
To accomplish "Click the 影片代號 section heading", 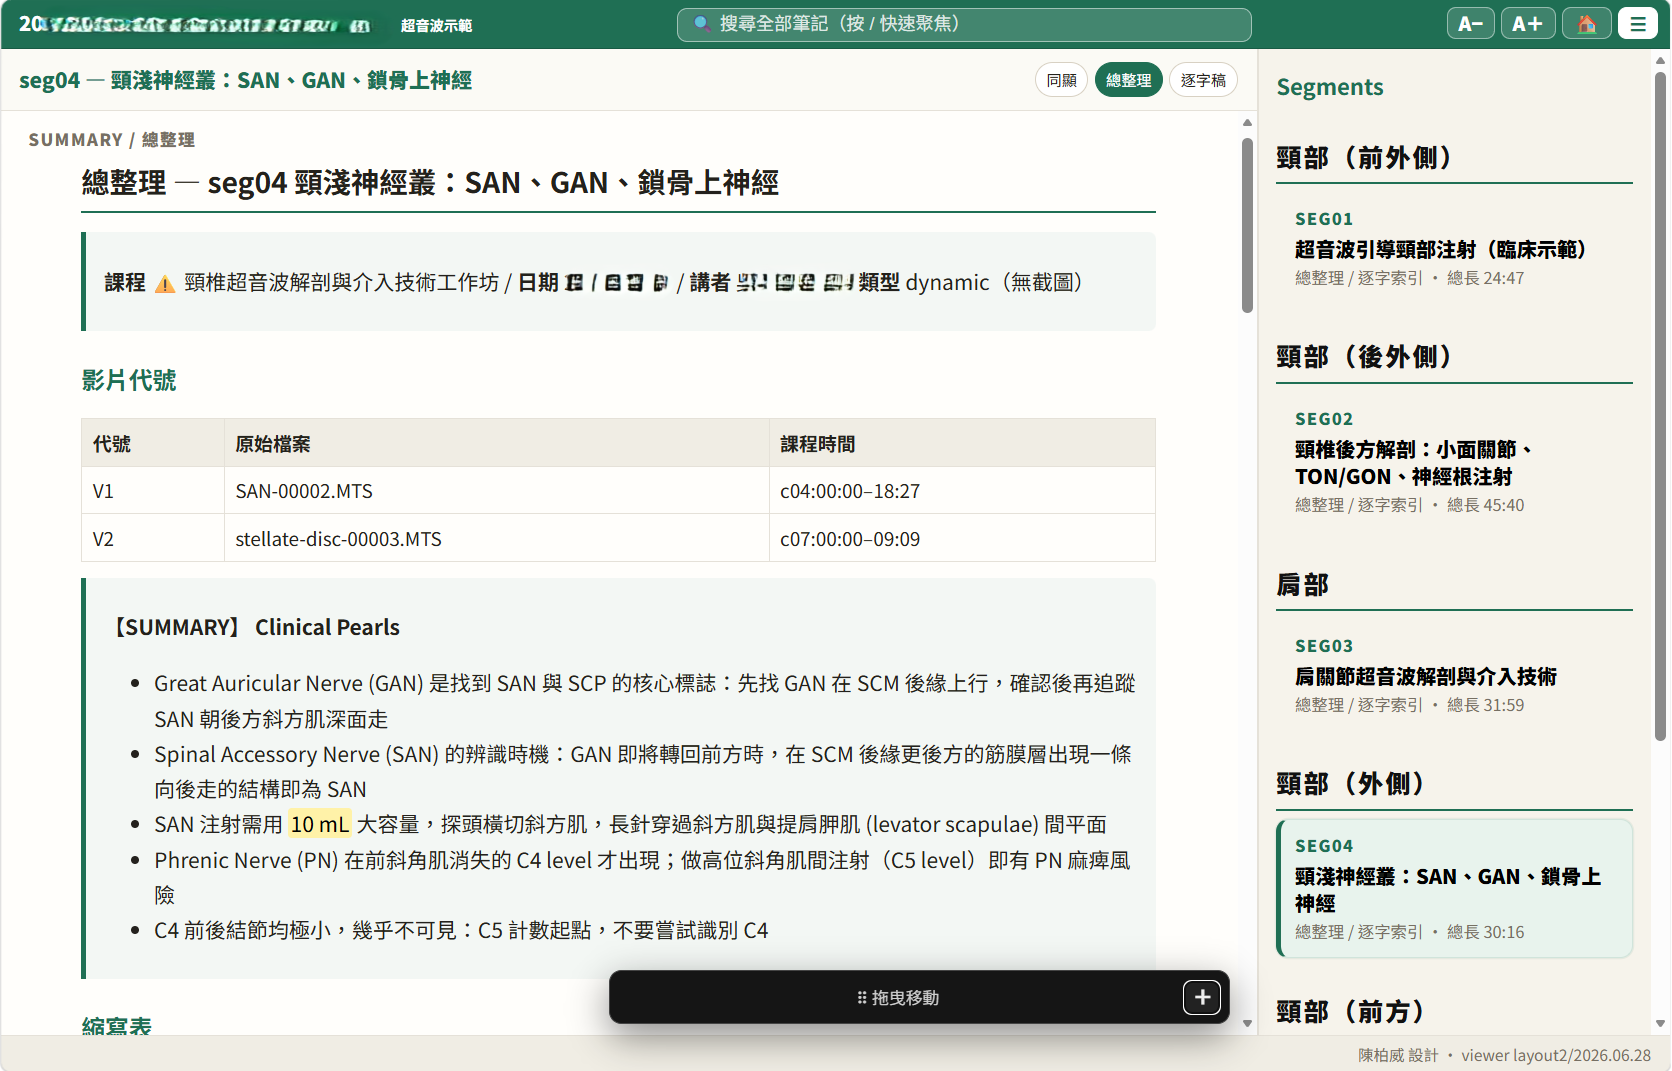I will [x=129, y=380].
